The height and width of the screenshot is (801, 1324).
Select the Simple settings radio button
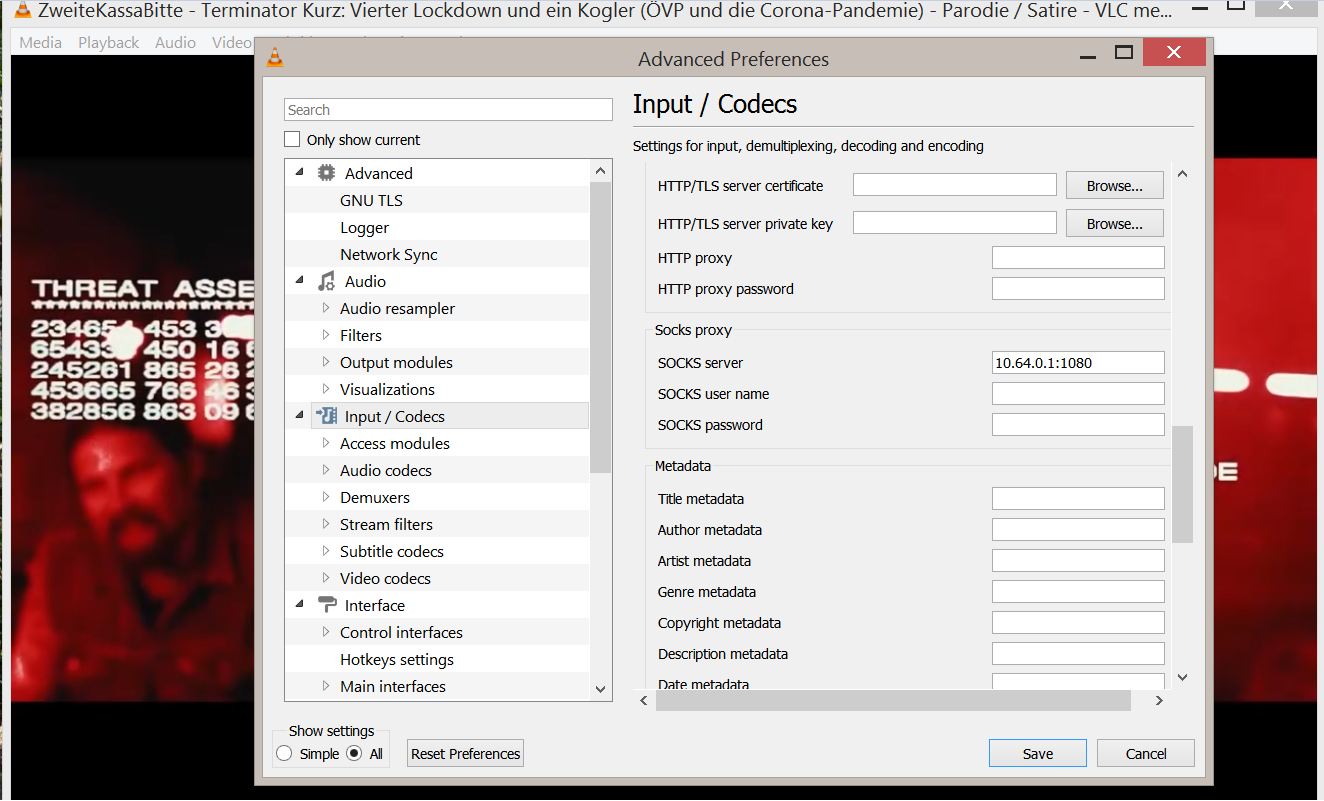284,753
